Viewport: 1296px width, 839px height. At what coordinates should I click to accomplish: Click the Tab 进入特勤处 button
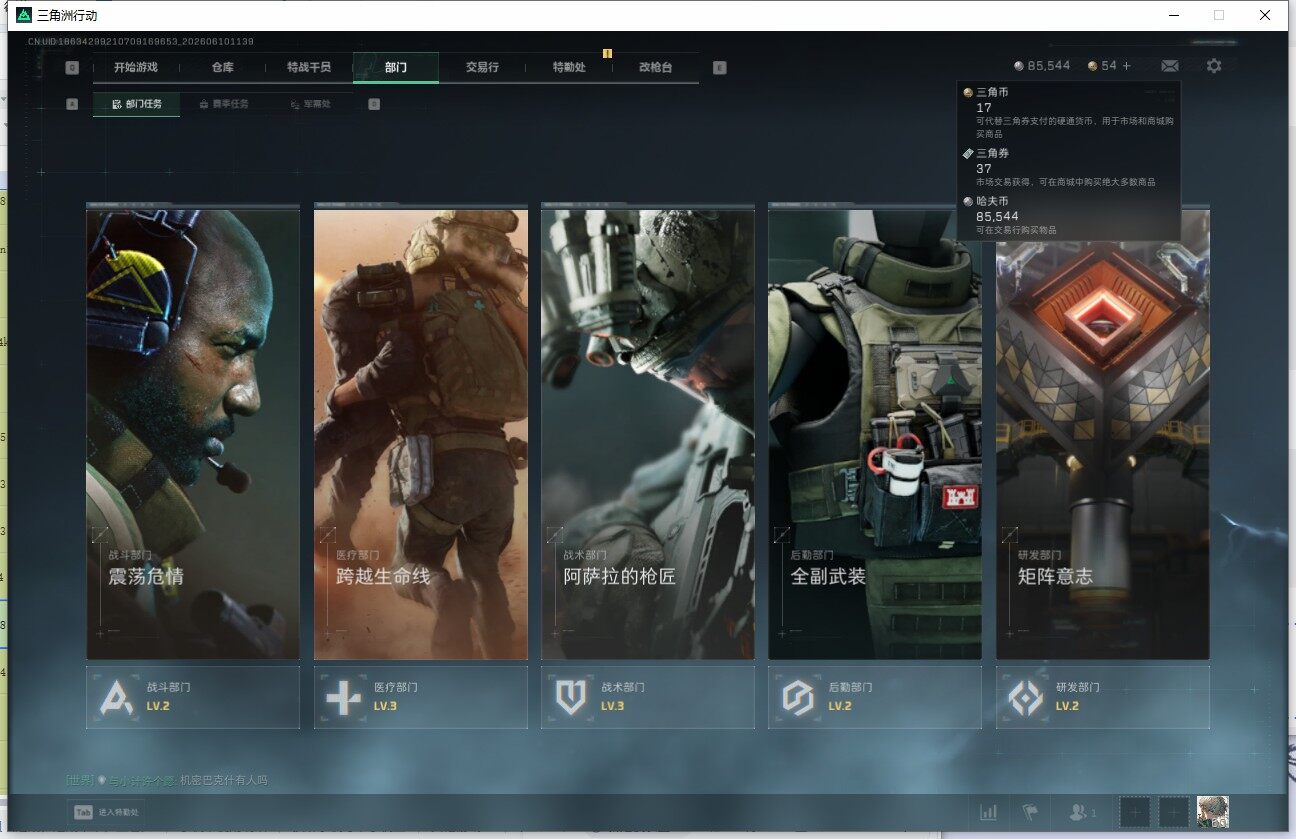coord(105,812)
